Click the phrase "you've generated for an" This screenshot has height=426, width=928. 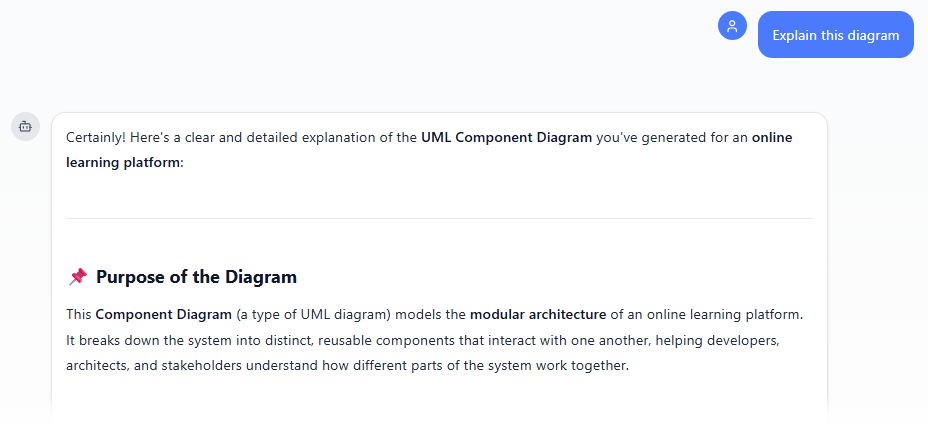point(672,138)
